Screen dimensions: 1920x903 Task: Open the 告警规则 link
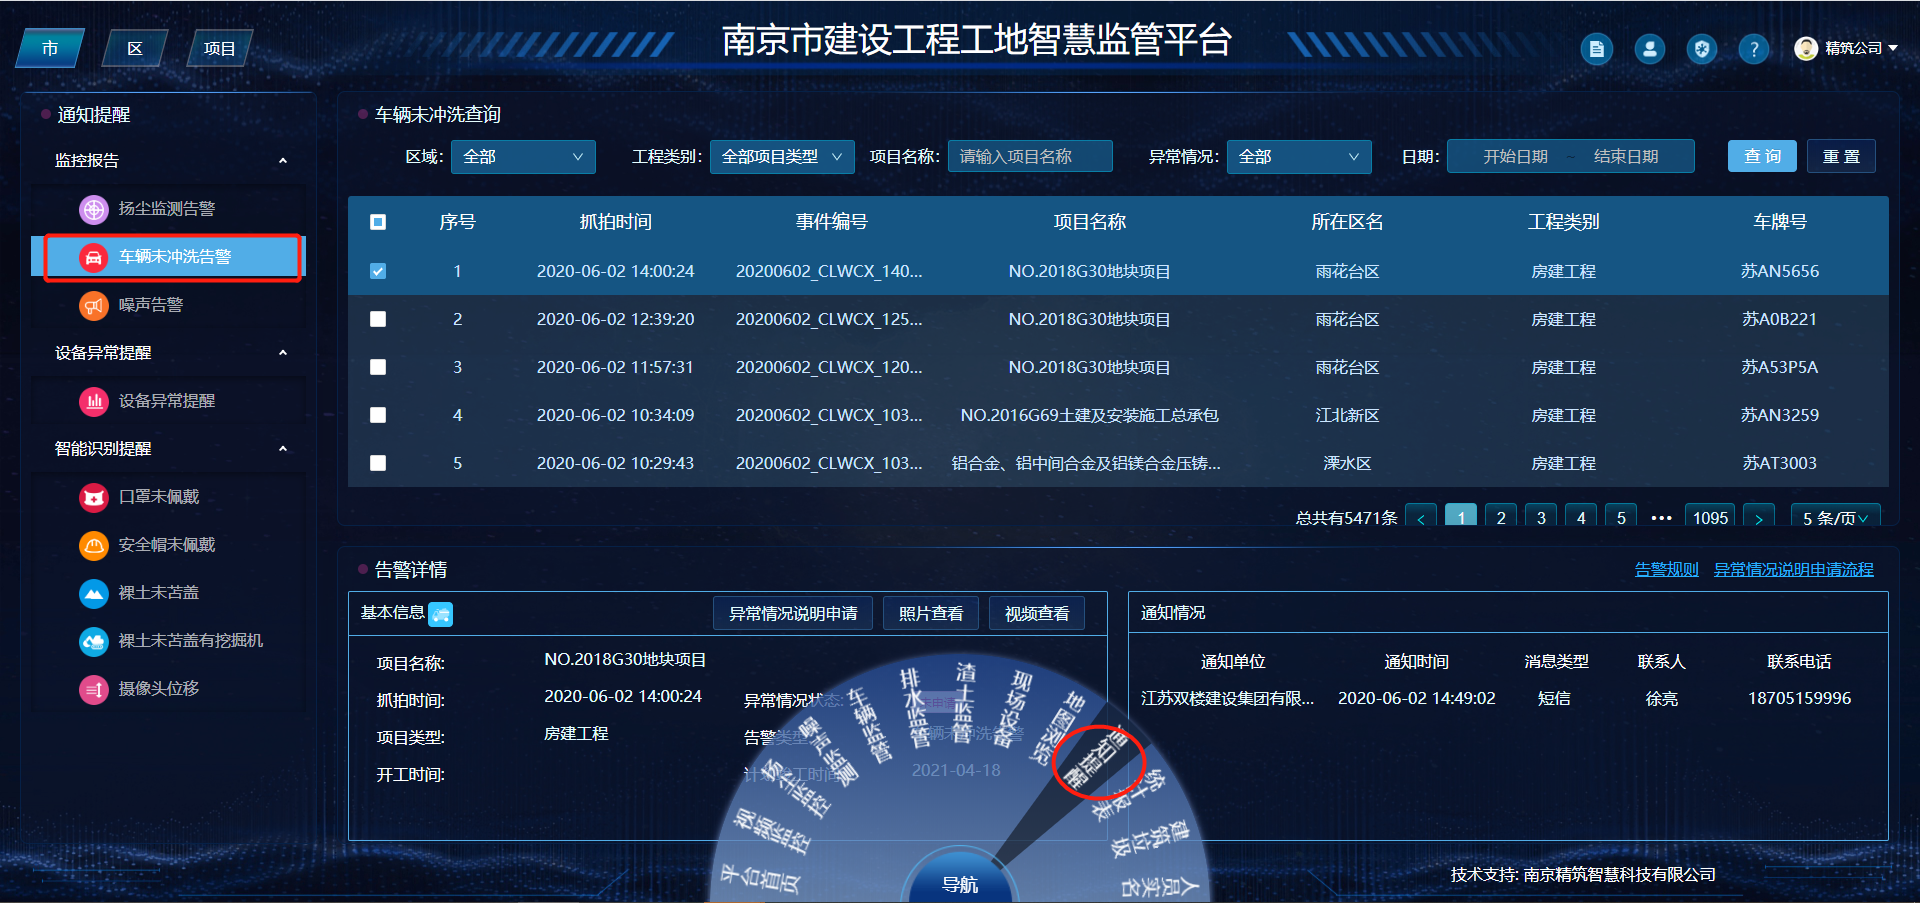point(1666,569)
